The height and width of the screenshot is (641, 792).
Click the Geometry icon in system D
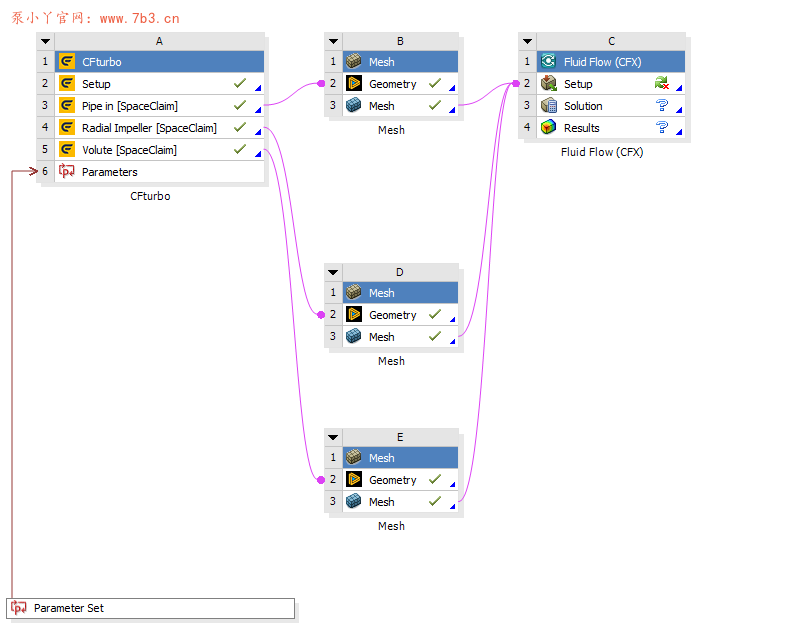click(x=354, y=314)
